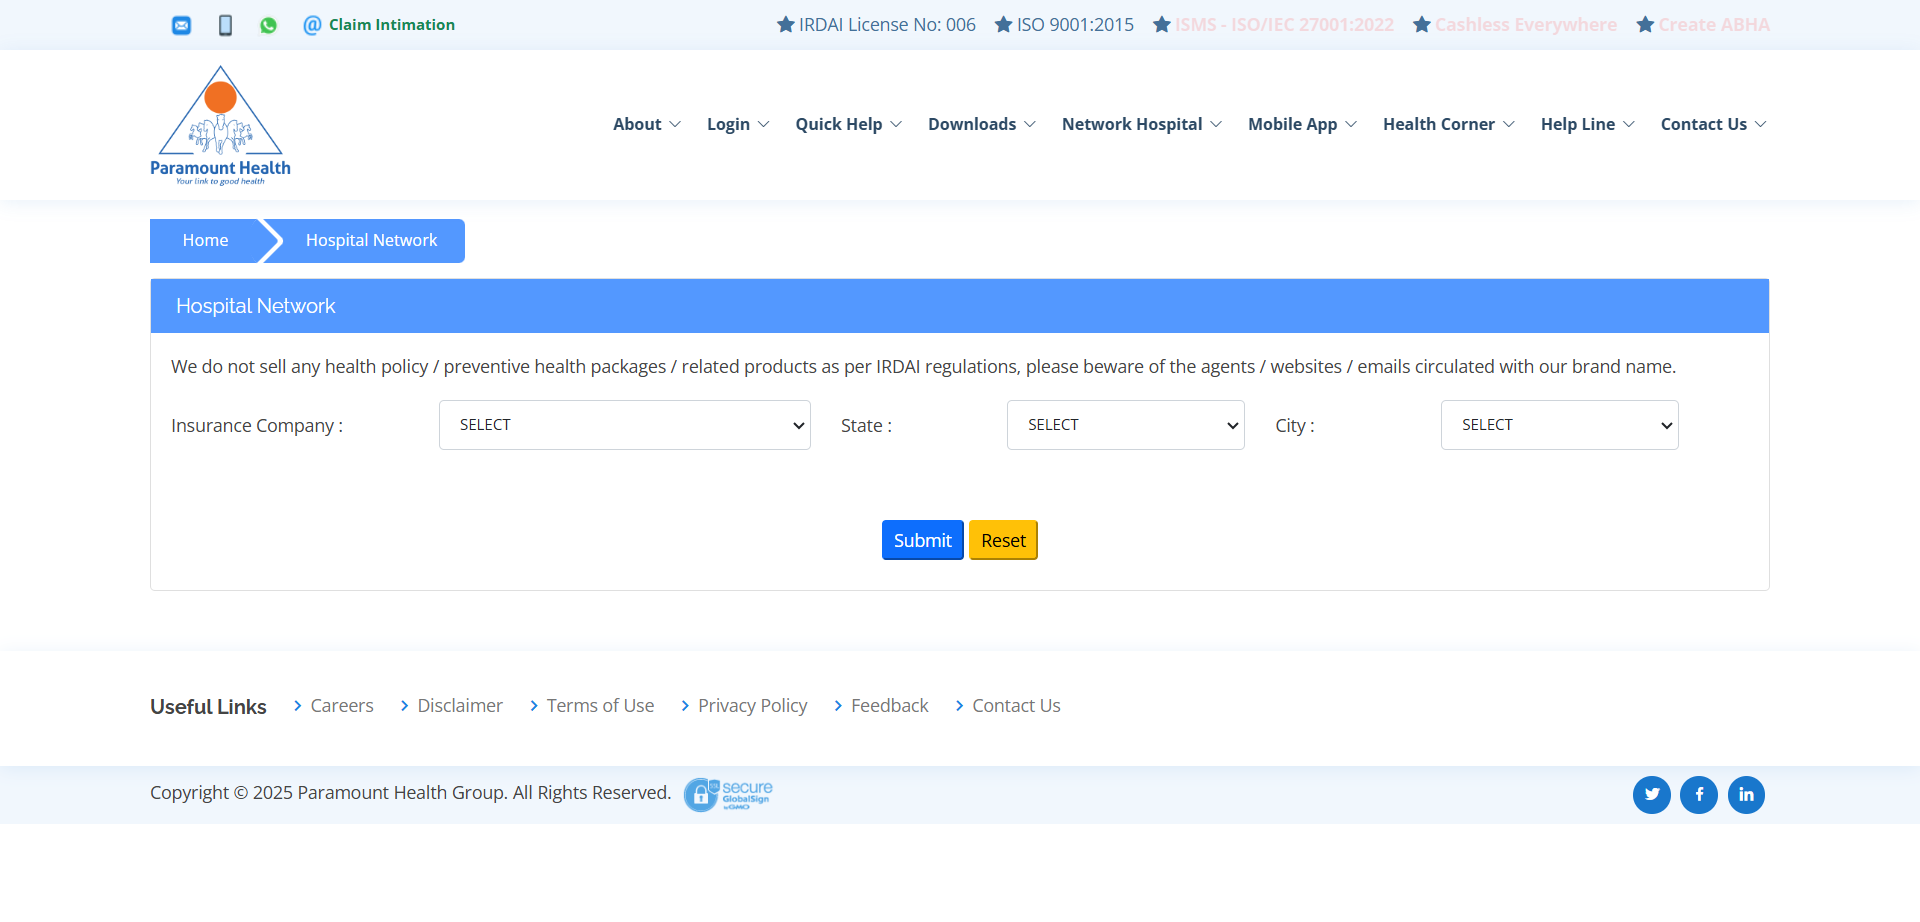Expand the About menu
The height and width of the screenshot is (922, 1920).
click(647, 124)
